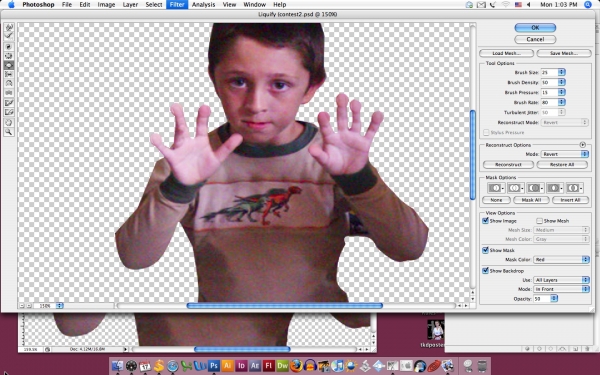Uncheck Show Image checkbox
Image resolution: width=600 pixels, height=375 pixels.
click(486, 221)
